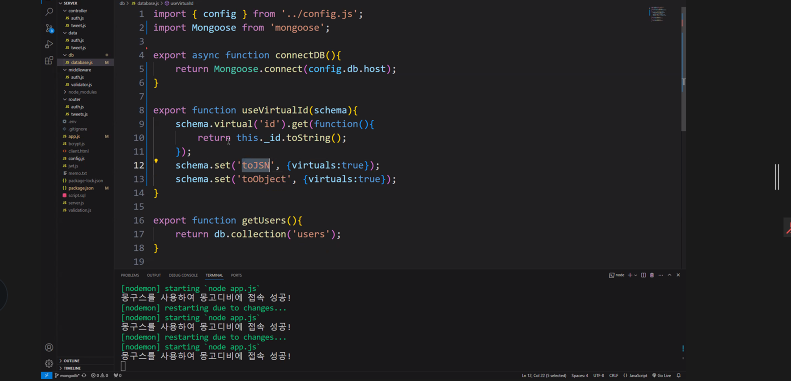Click the lightbulb on line 12
The height and width of the screenshot is (381, 791).
[x=156, y=161]
